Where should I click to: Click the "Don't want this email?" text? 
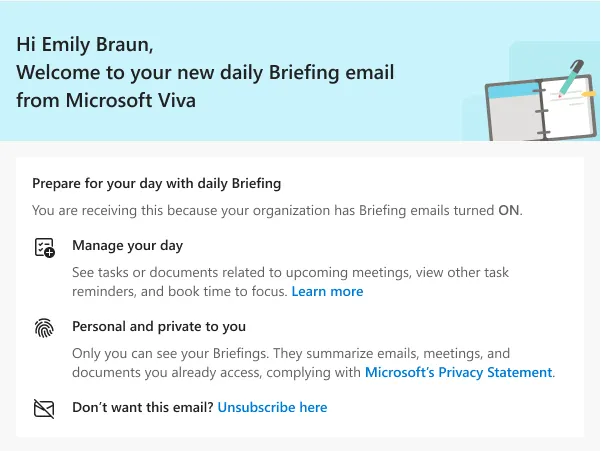[142, 407]
